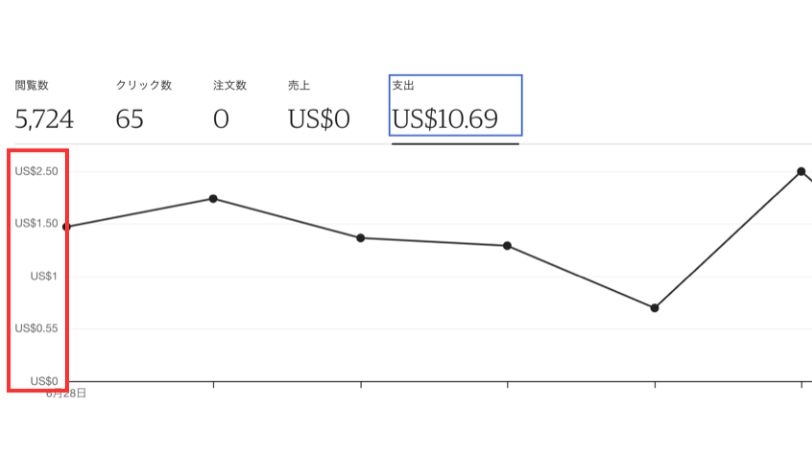Click the US$2.50 y-axis label
Image resolution: width=812 pixels, height=457 pixels.
[x=36, y=172]
